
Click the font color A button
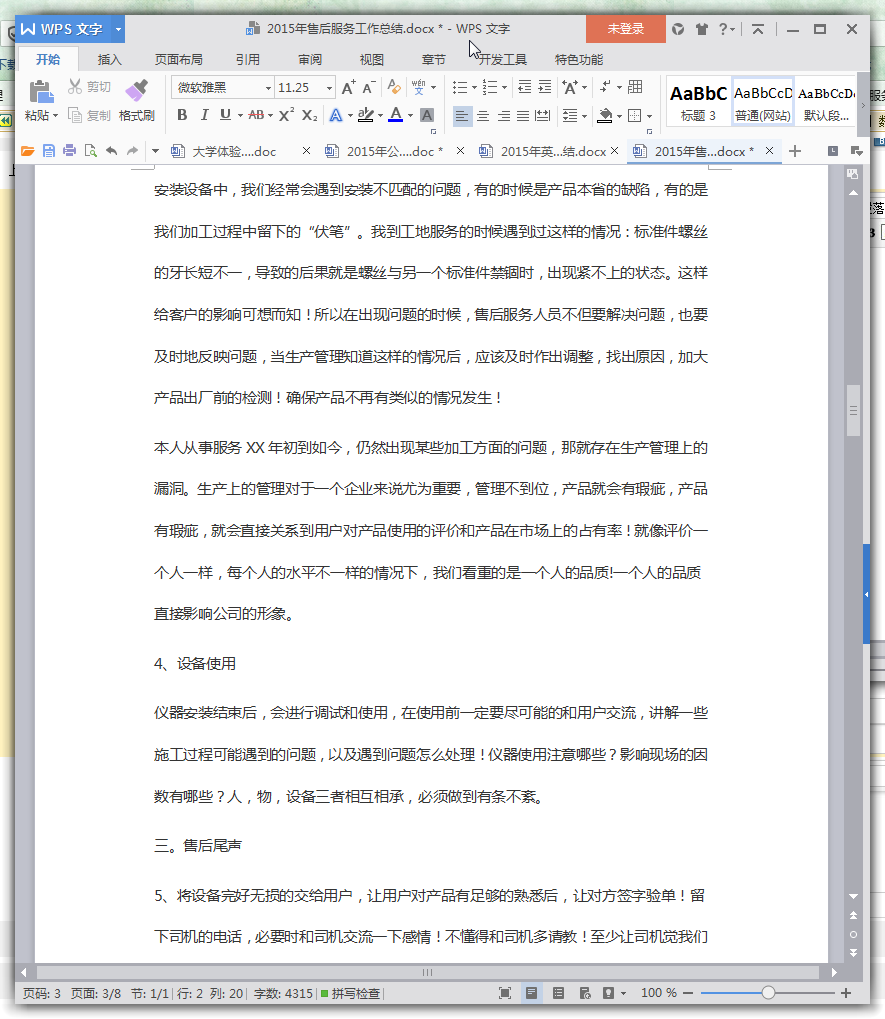pos(395,115)
